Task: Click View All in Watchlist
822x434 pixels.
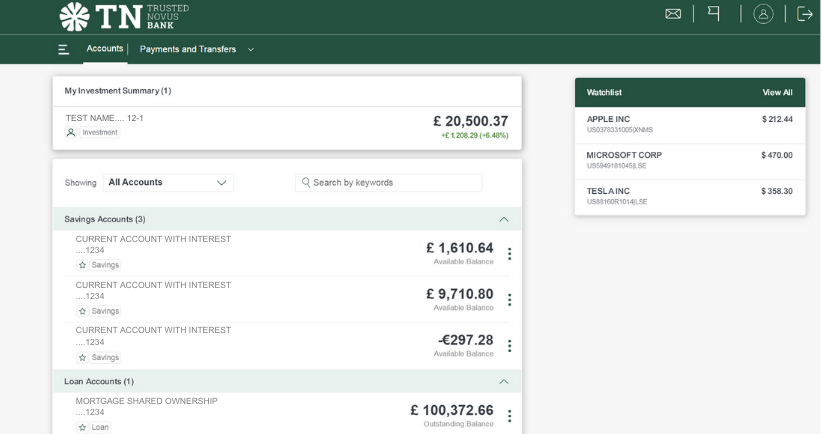Action: (x=777, y=92)
